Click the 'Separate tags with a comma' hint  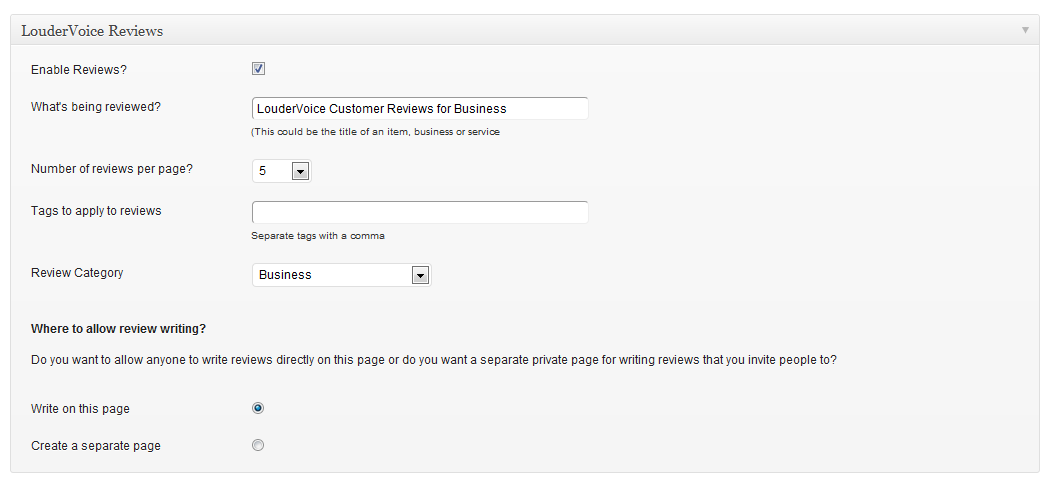[318, 236]
